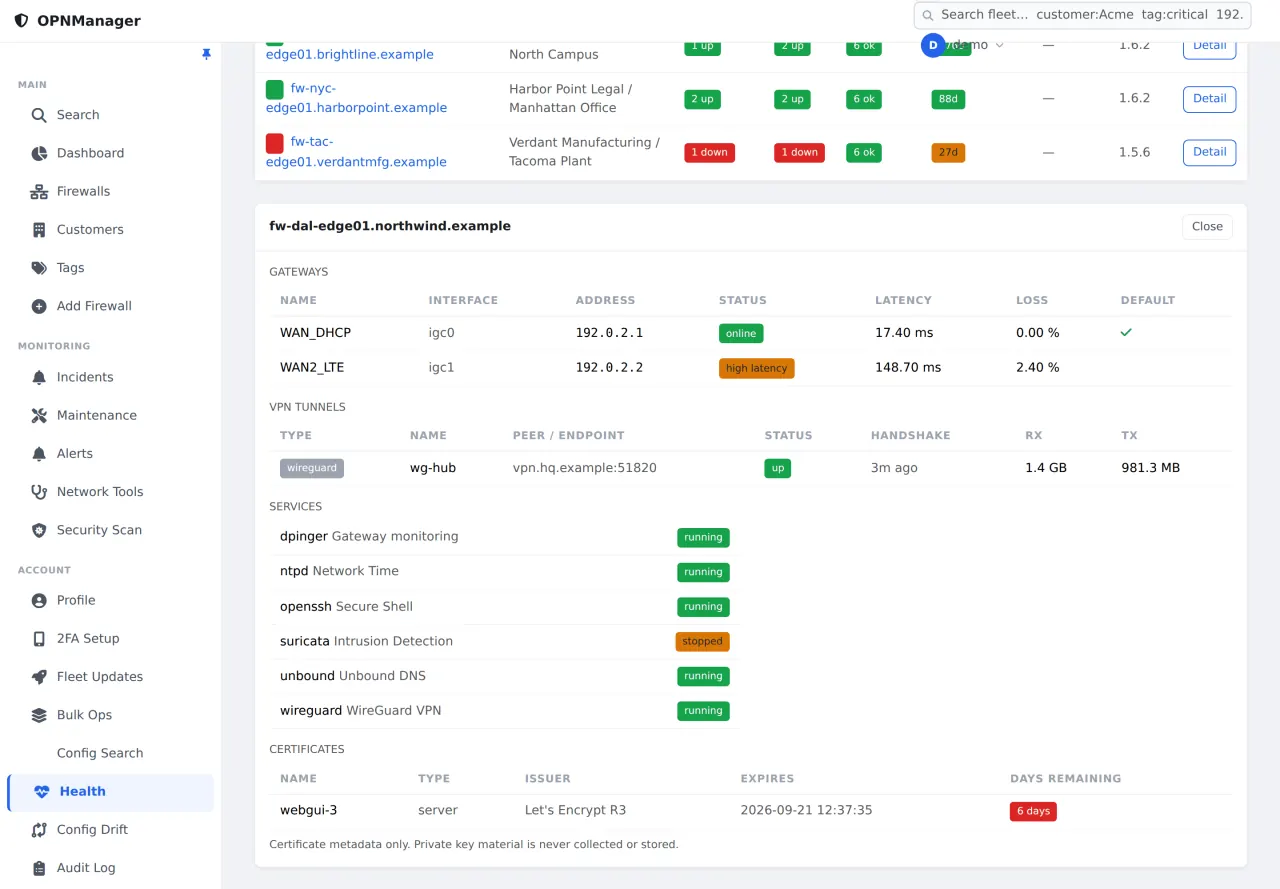Click the Fleet Updates rocket icon
Screen dimensions: 1280x889
[x=39, y=677]
